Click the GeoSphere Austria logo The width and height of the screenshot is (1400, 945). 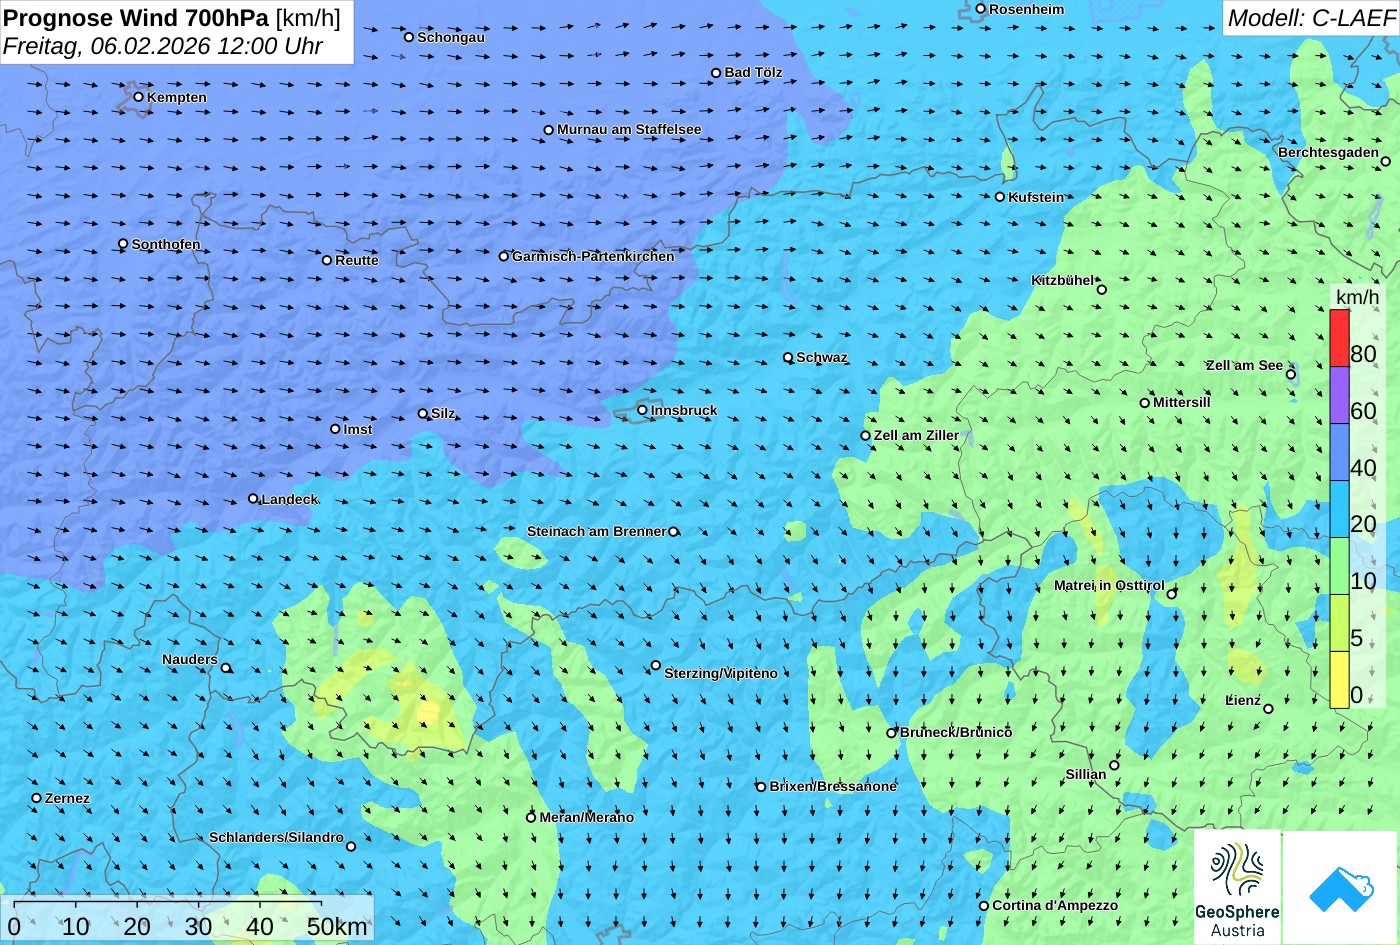tap(1237, 887)
